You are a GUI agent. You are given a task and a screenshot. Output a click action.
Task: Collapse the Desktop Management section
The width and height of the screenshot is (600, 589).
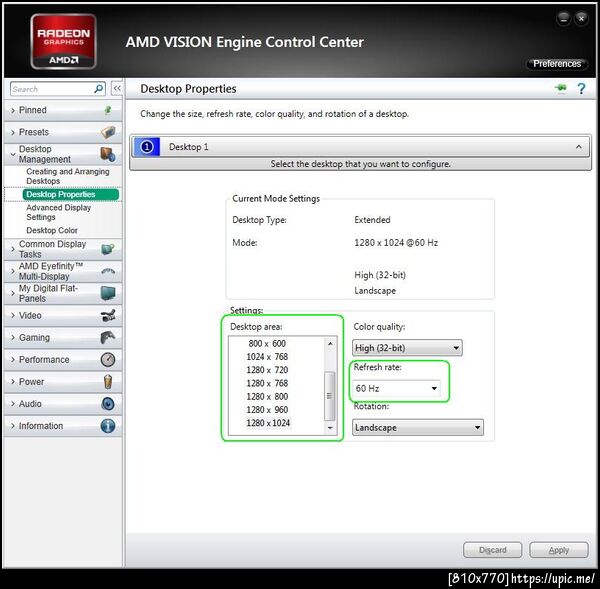(x=63, y=154)
